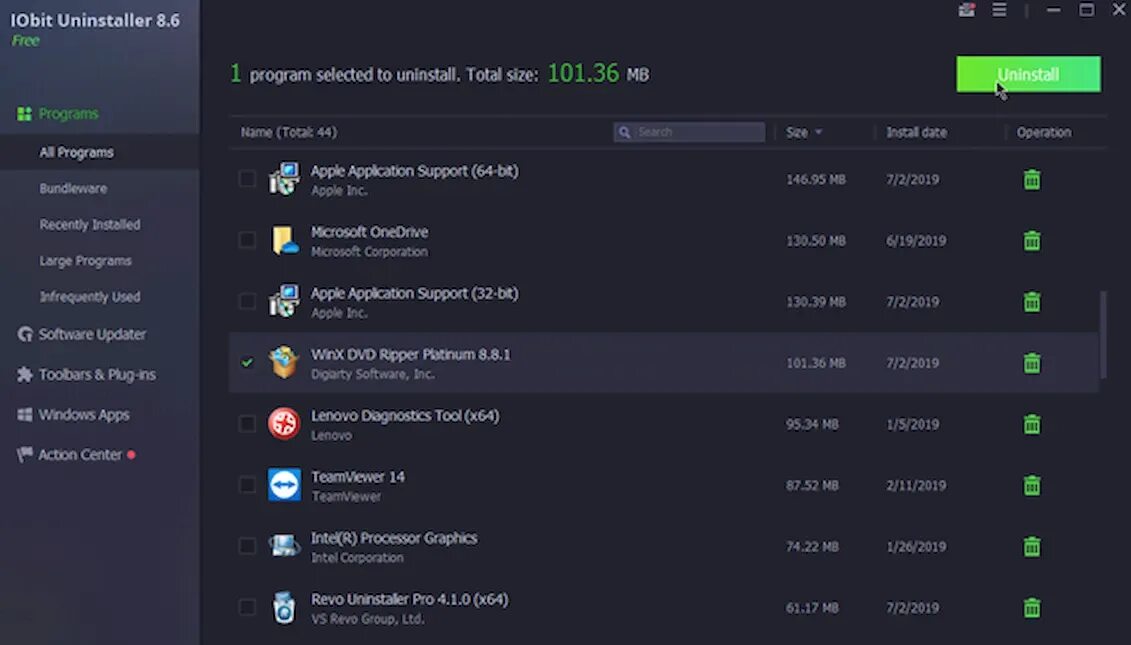
Task: Select the Revo Uninstaller Pro 4.1.0 (x64) name
Action: (x=410, y=600)
